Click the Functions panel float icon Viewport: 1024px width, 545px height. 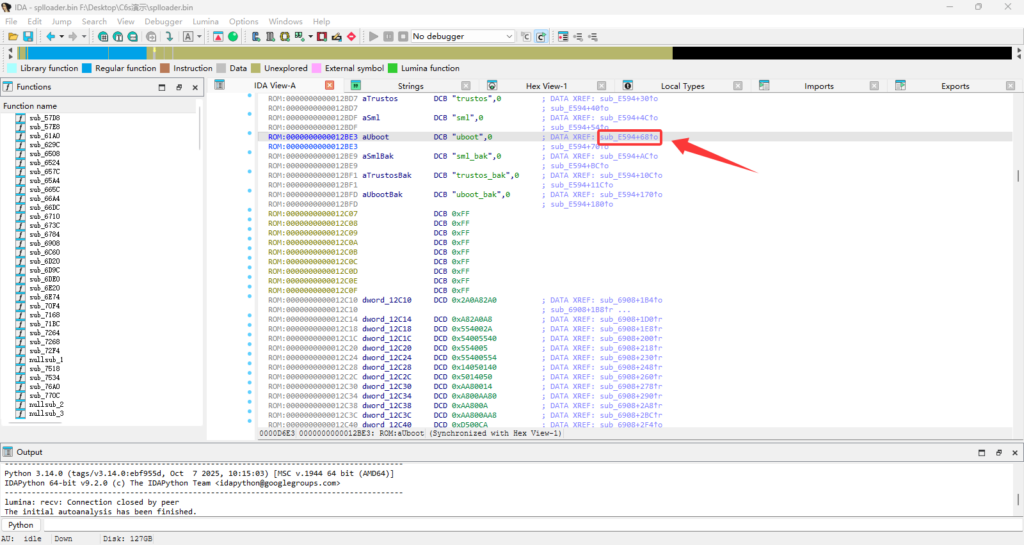178,87
